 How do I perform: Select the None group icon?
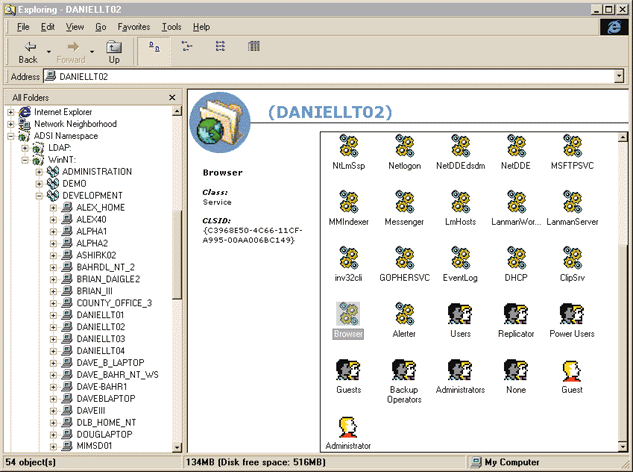(x=516, y=370)
